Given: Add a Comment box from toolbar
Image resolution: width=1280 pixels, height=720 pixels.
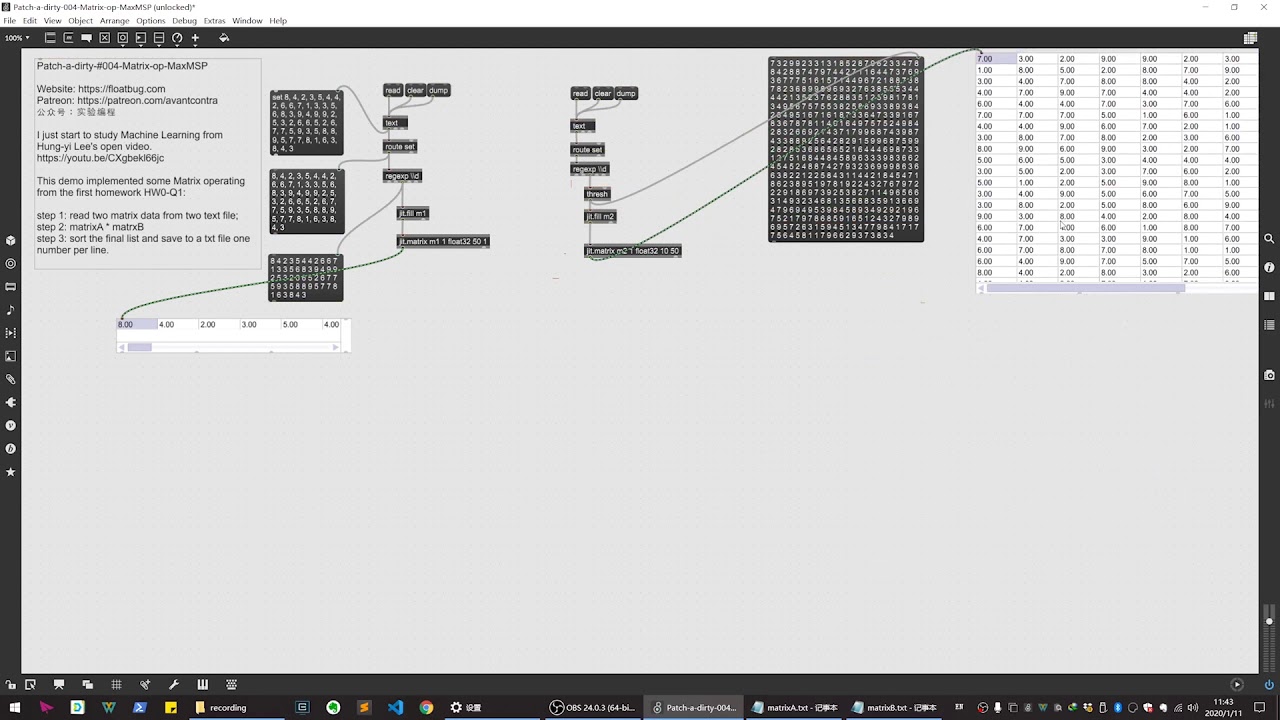Looking at the screenshot, I should pyautogui.click(x=87, y=38).
